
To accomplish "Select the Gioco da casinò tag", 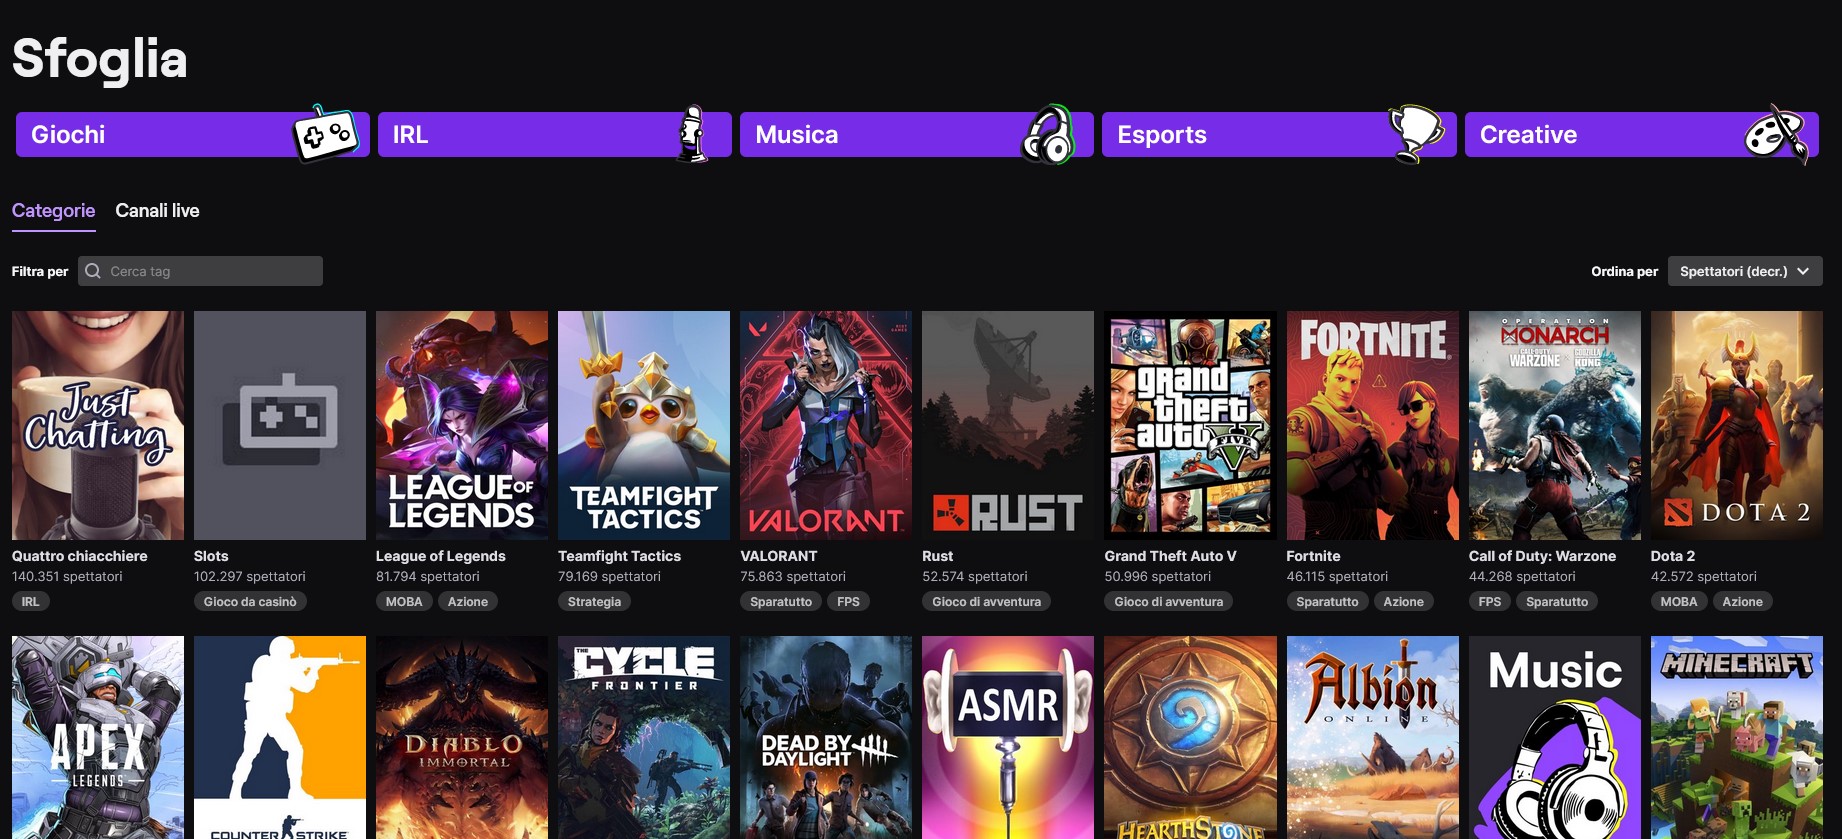I will [250, 601].
